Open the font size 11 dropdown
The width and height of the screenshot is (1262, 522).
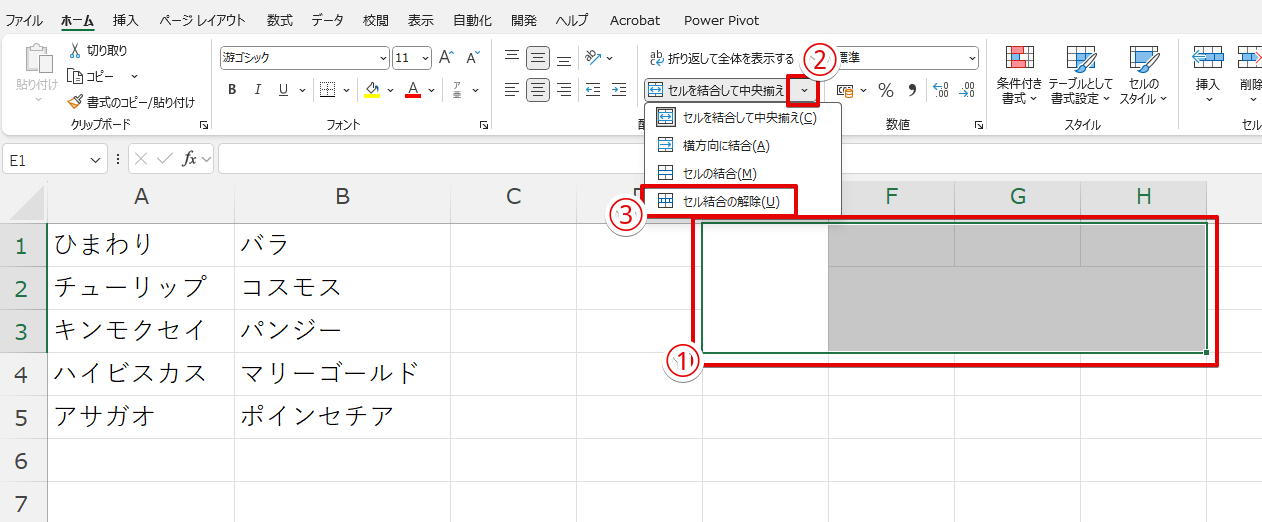click(426, 58)
